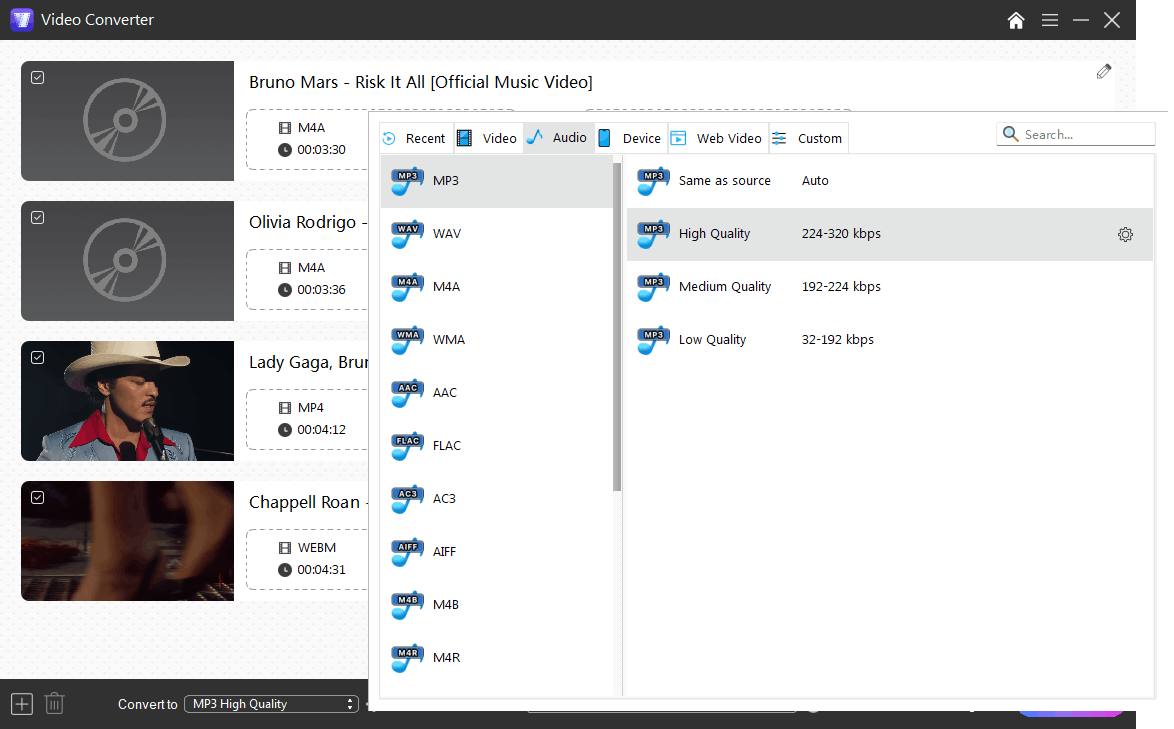
Task: Click the AC3 format icon
Action: coord(407,499)
